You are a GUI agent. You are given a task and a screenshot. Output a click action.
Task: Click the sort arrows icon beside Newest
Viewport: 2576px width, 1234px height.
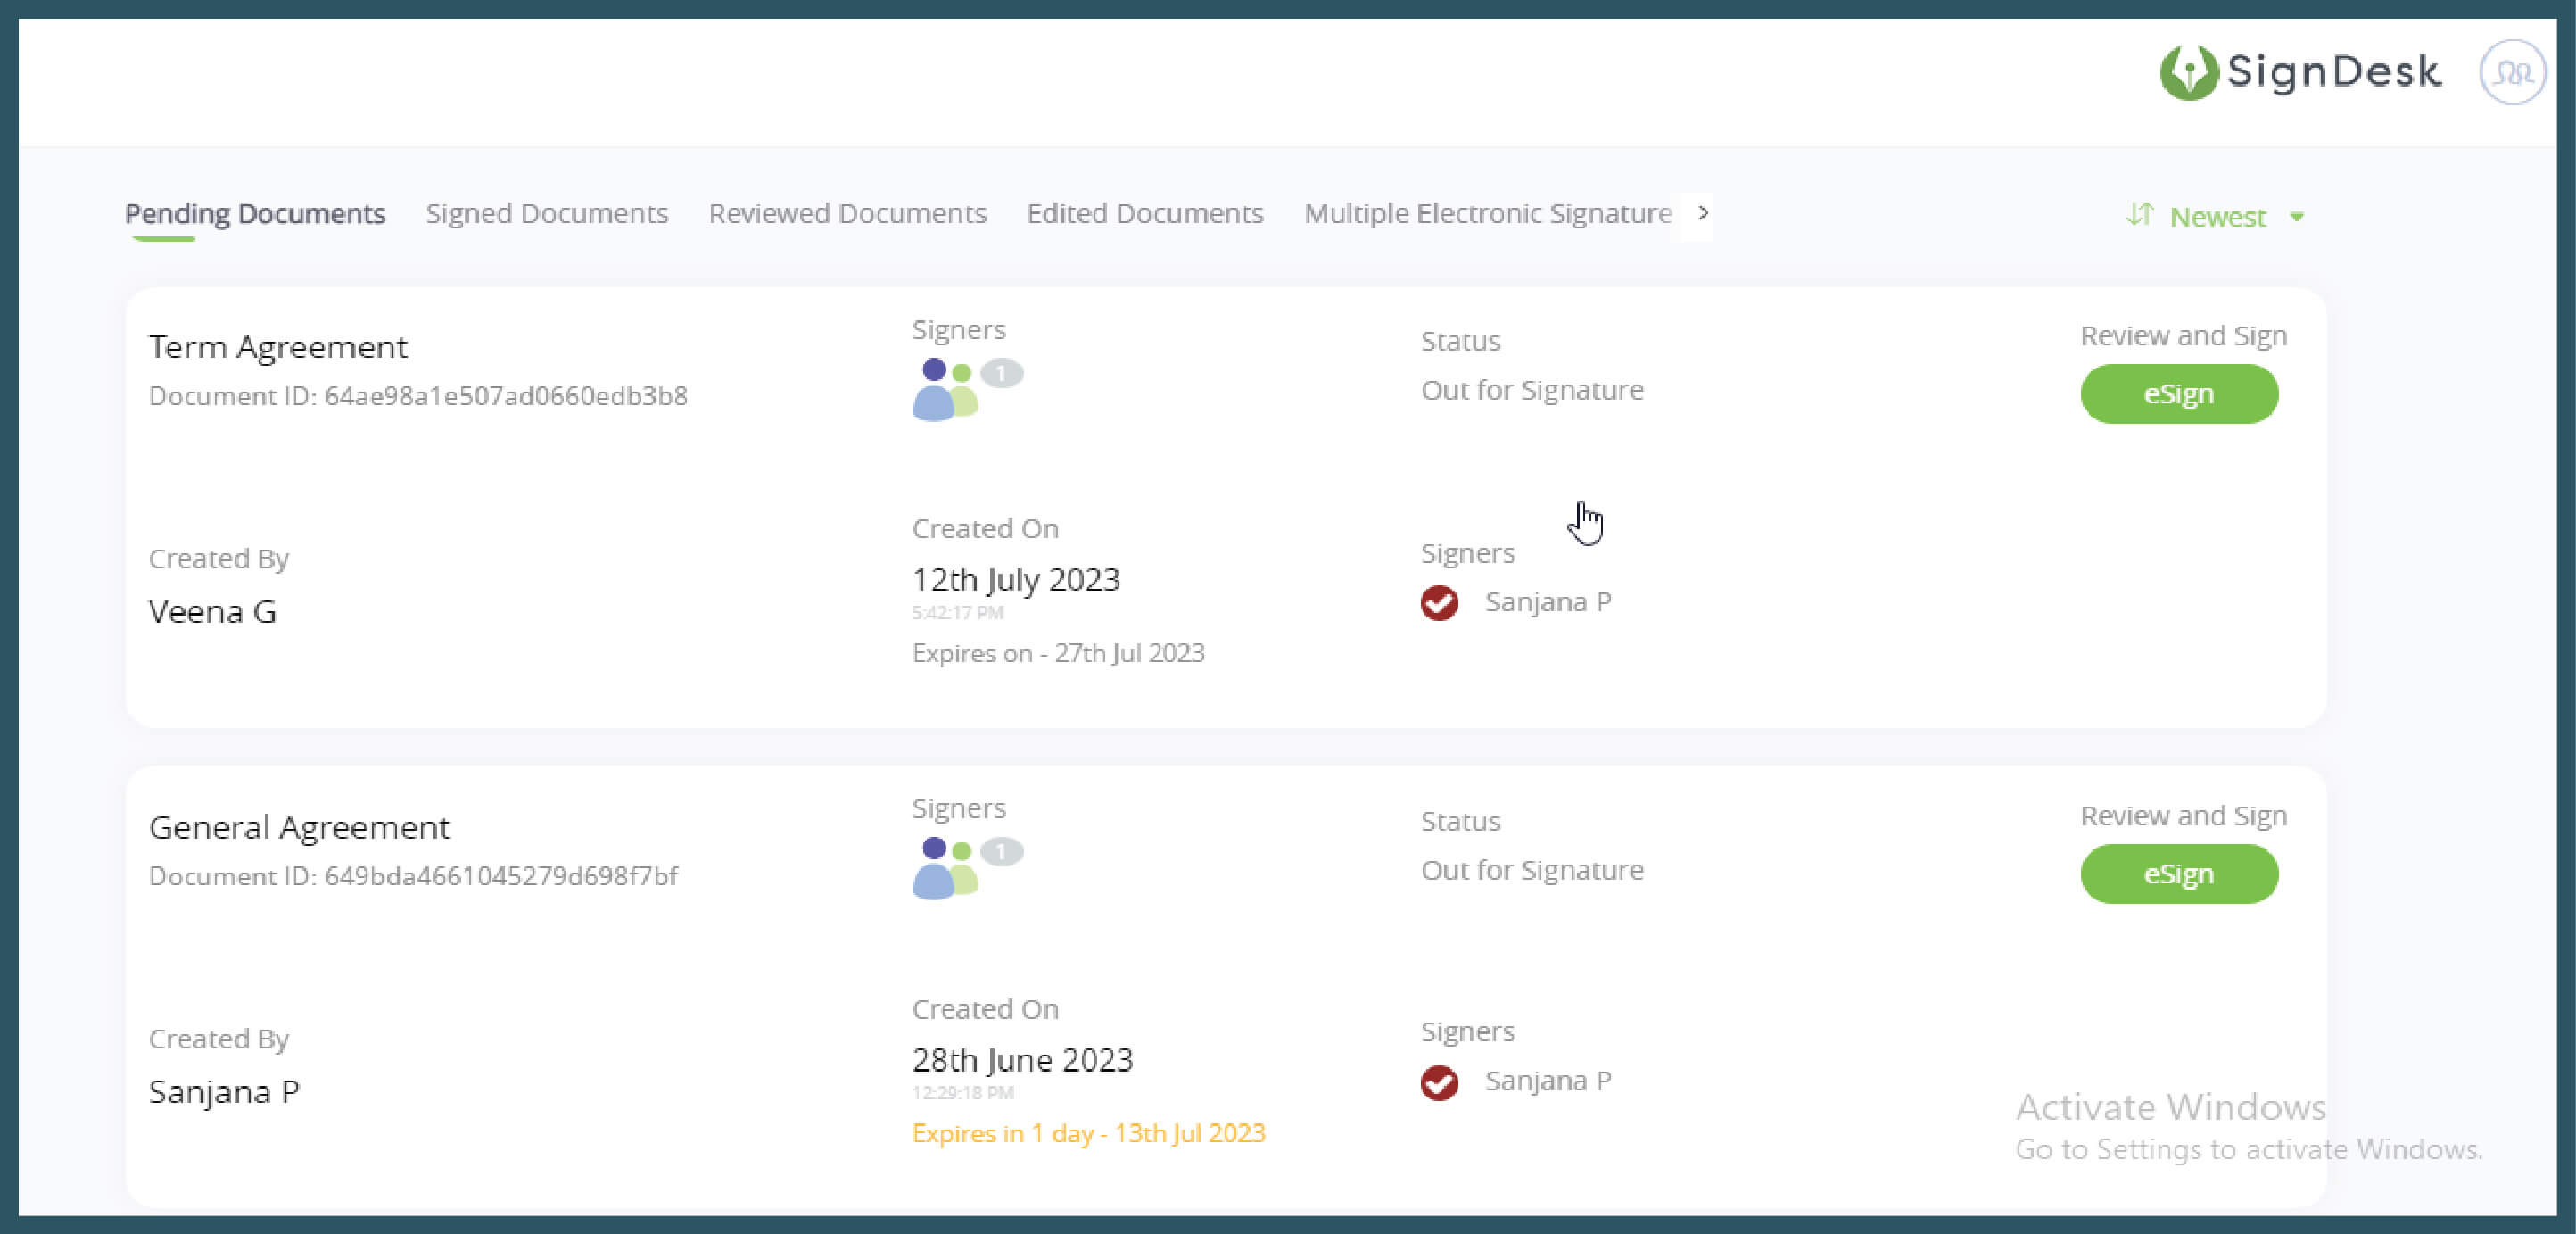(x=2139, y=215)
